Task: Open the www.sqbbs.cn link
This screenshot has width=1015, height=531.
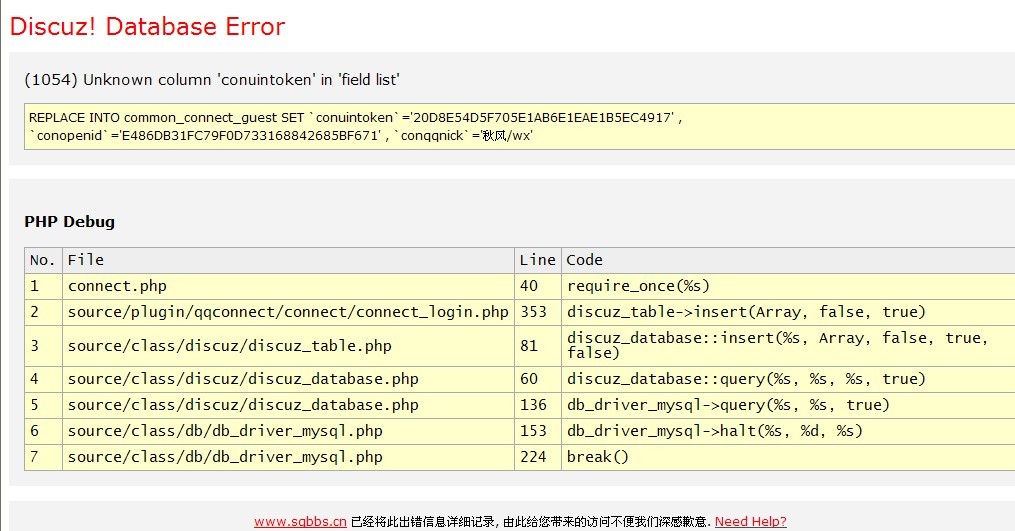Action: click(x=300, y=521)
